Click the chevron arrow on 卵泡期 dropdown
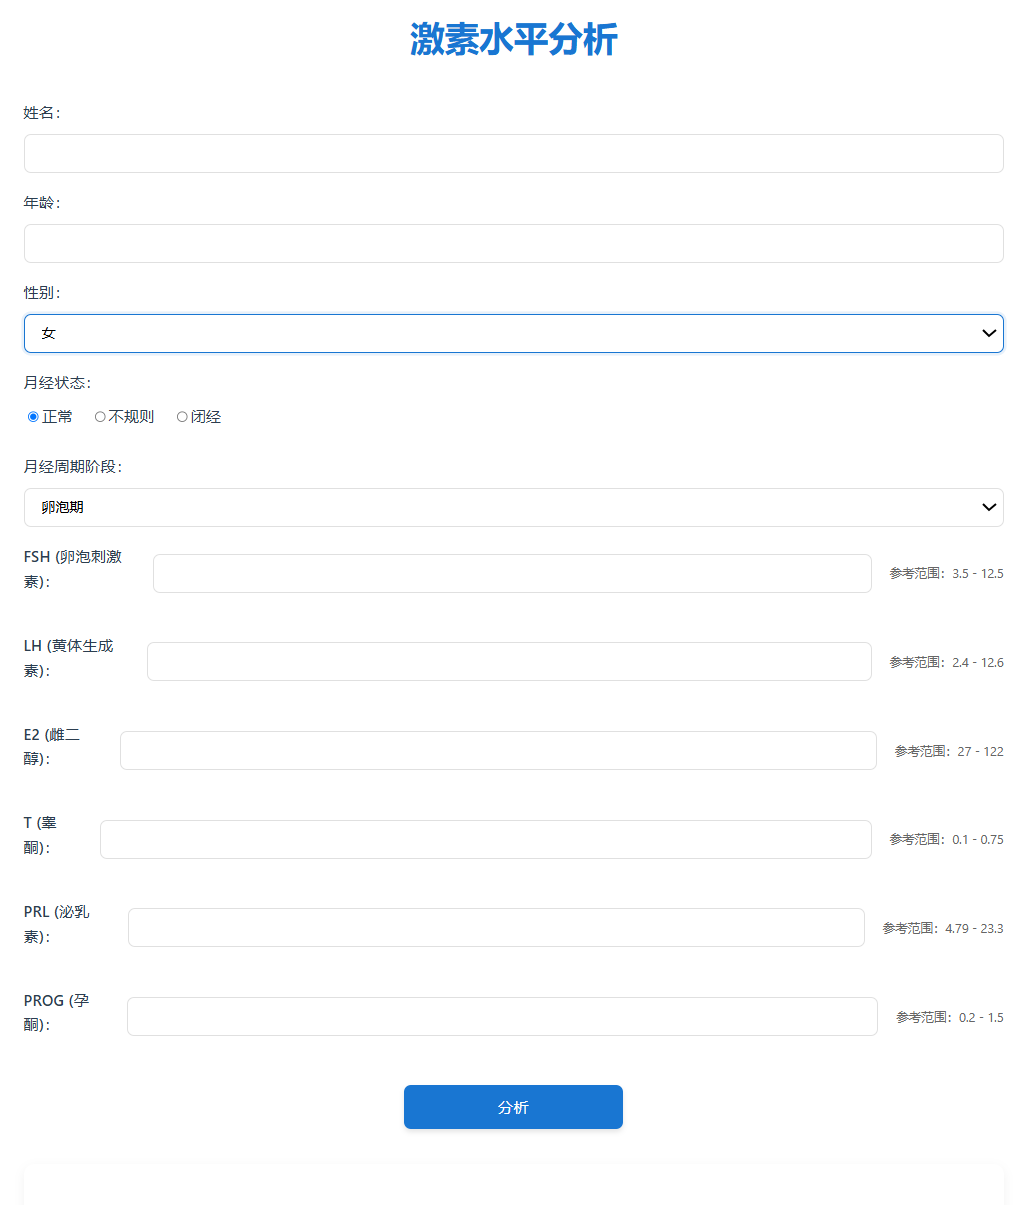 [989, 508]
